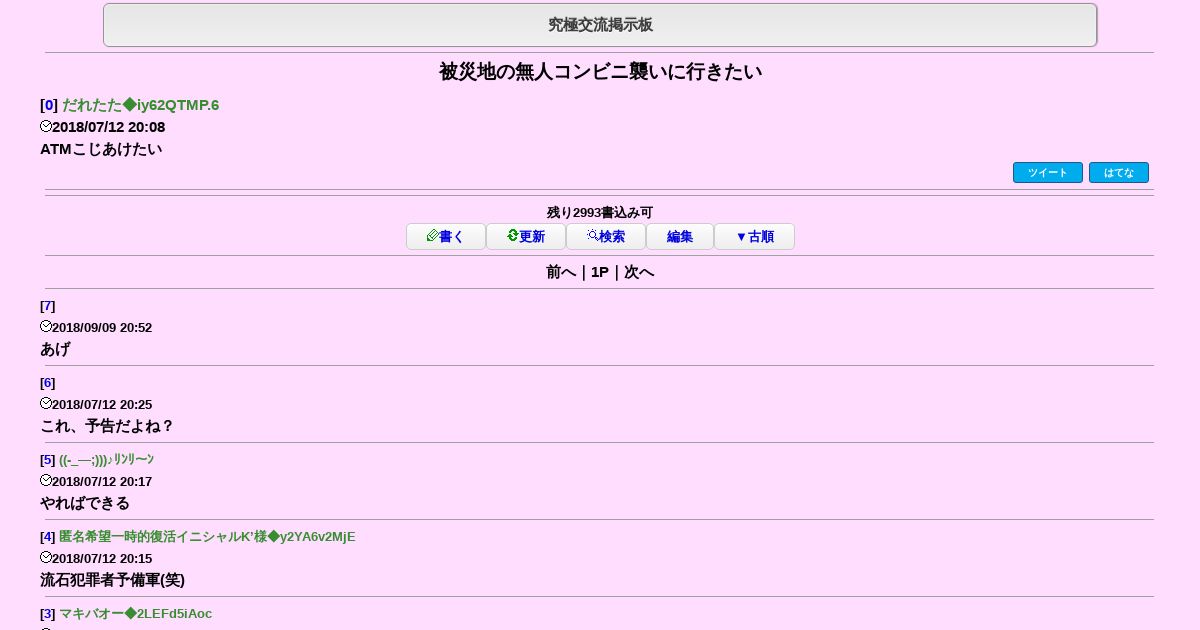Open the 書く write-post button
The height and width of the screenshot is (630, 1200).
pos(446,237)
